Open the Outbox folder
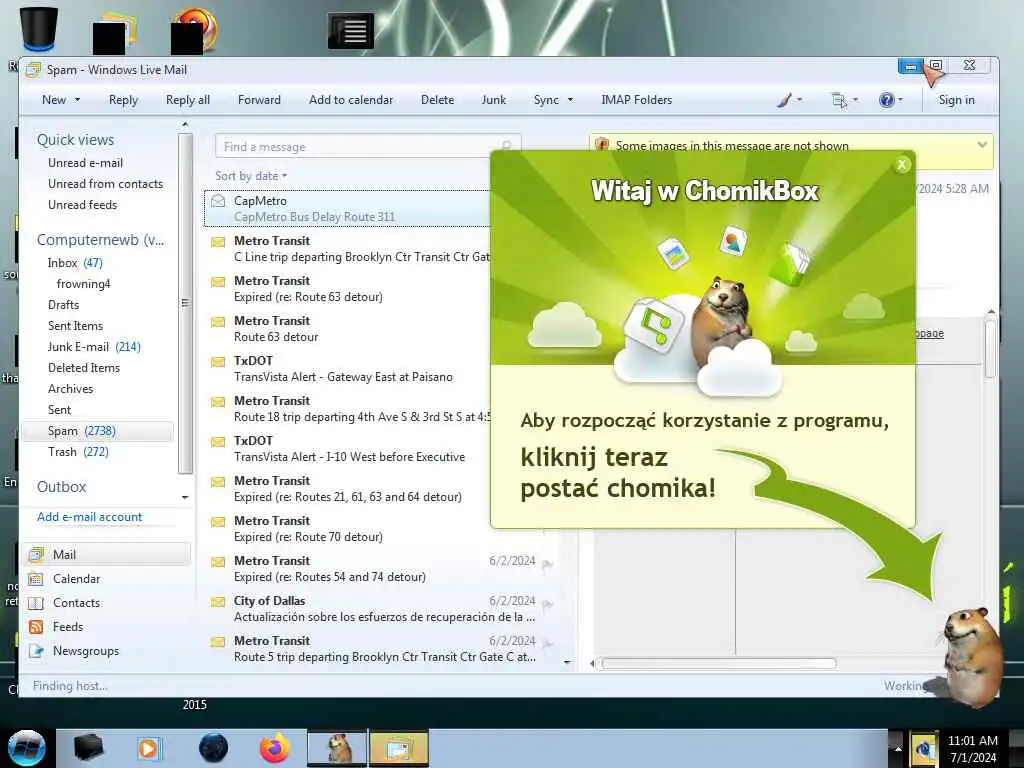 [61, 487]
